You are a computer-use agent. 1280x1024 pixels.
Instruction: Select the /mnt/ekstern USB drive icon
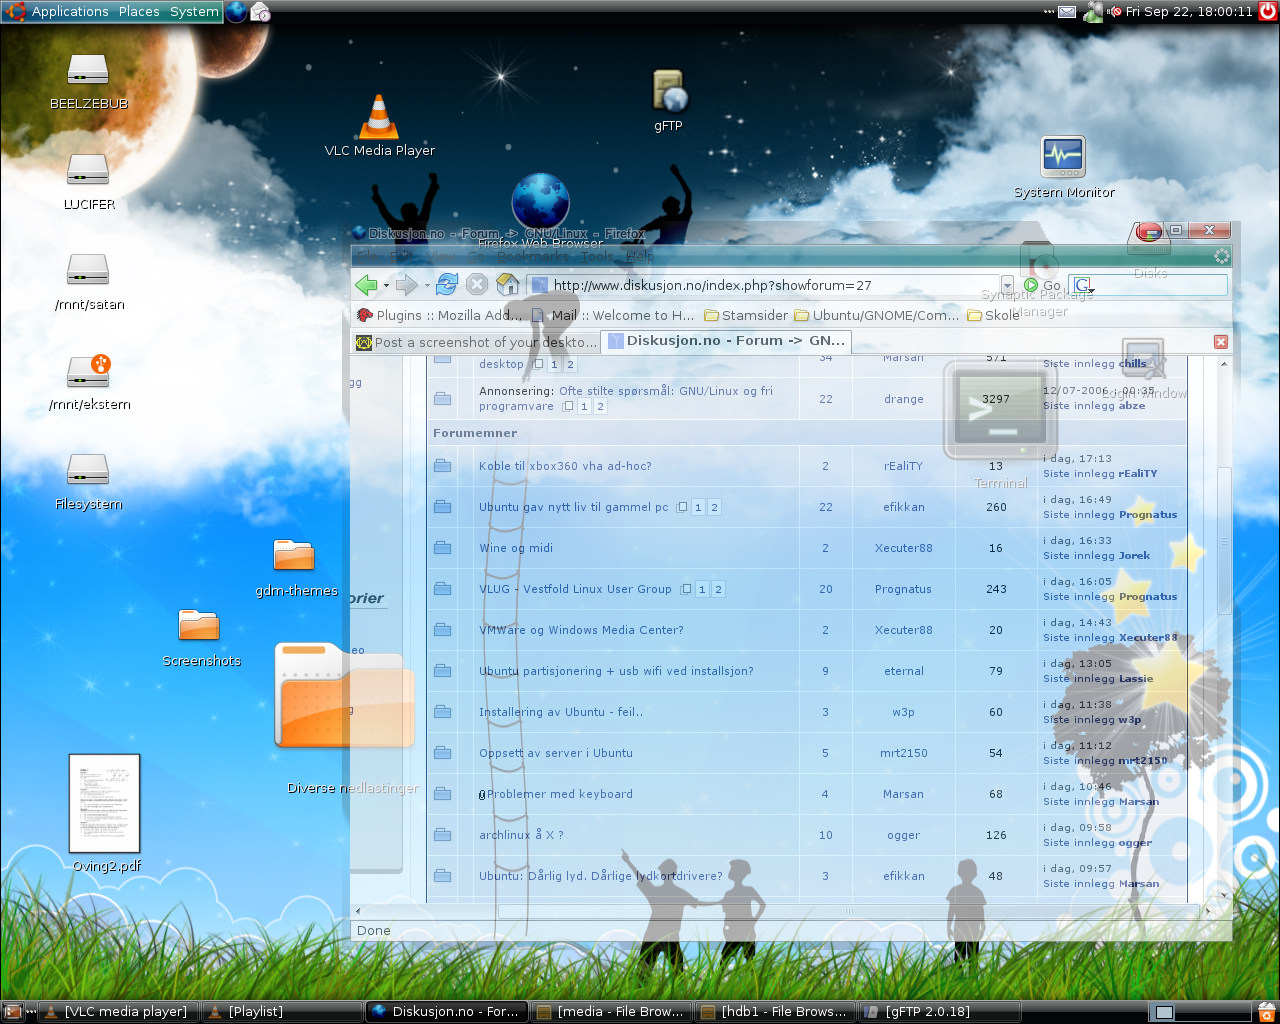89,371
